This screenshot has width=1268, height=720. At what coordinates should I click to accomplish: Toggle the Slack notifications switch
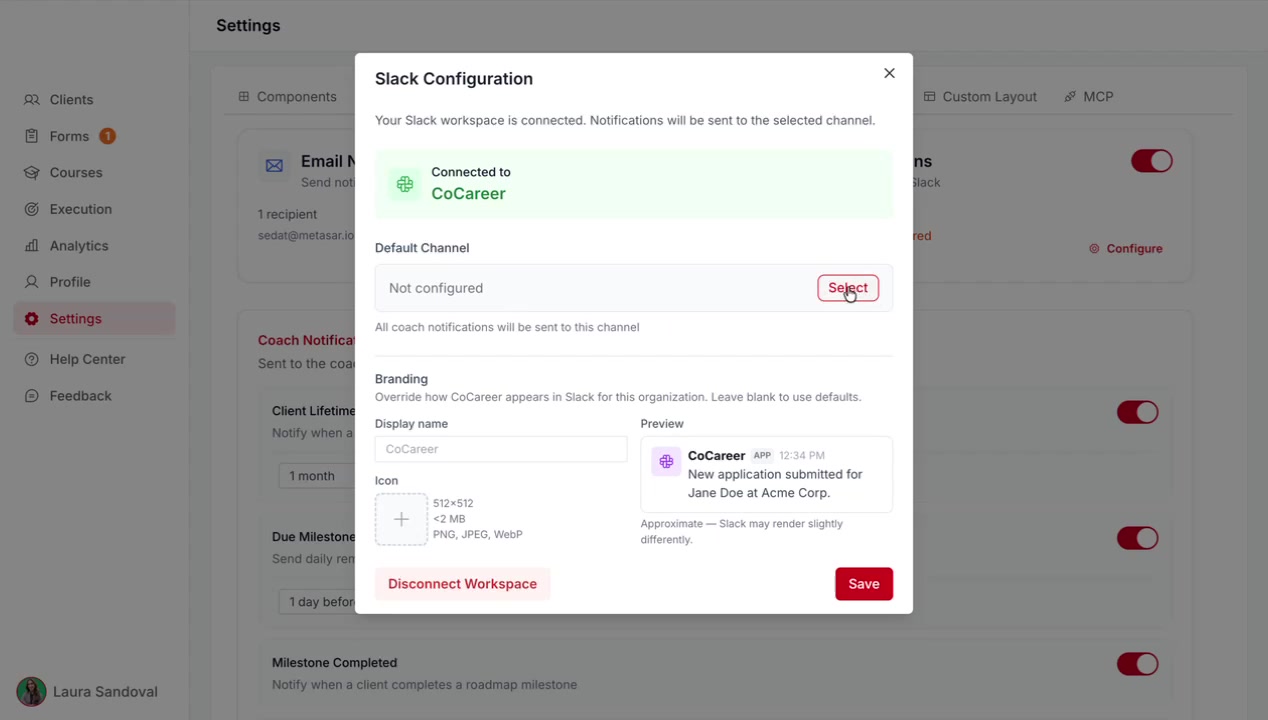coord(1151,161)
